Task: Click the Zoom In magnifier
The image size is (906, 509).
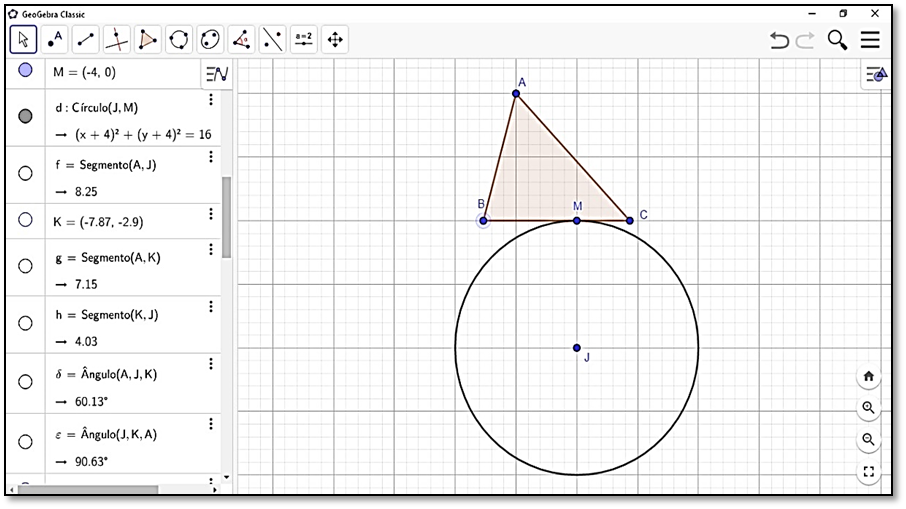Action: (868, 407)
